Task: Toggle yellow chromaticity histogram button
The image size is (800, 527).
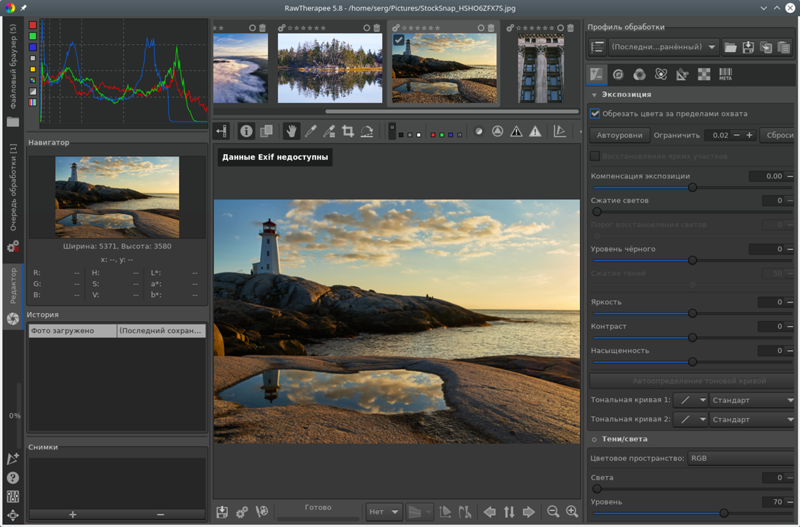Action: pyautogui.click(x=33, y=69)
